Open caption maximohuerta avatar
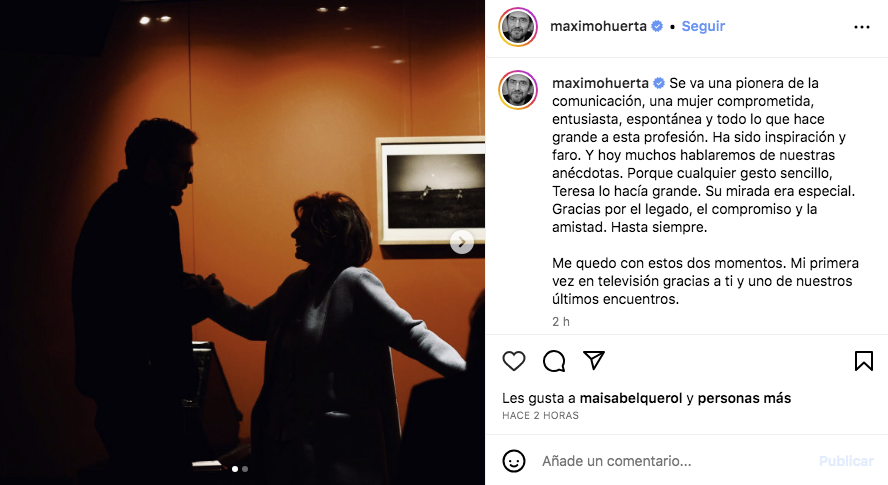The image size is (888, 485). click(518, 90)
